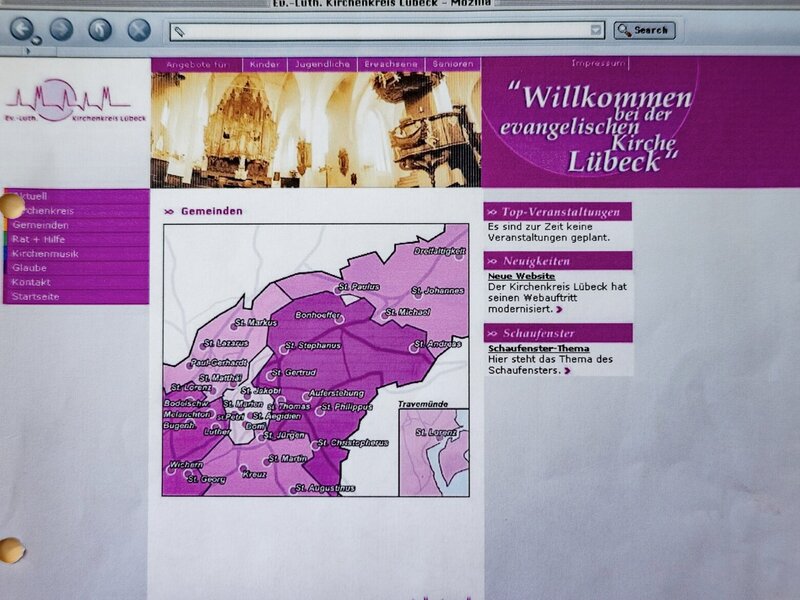Switch to the Senioren tab

[x=452, y=64]
